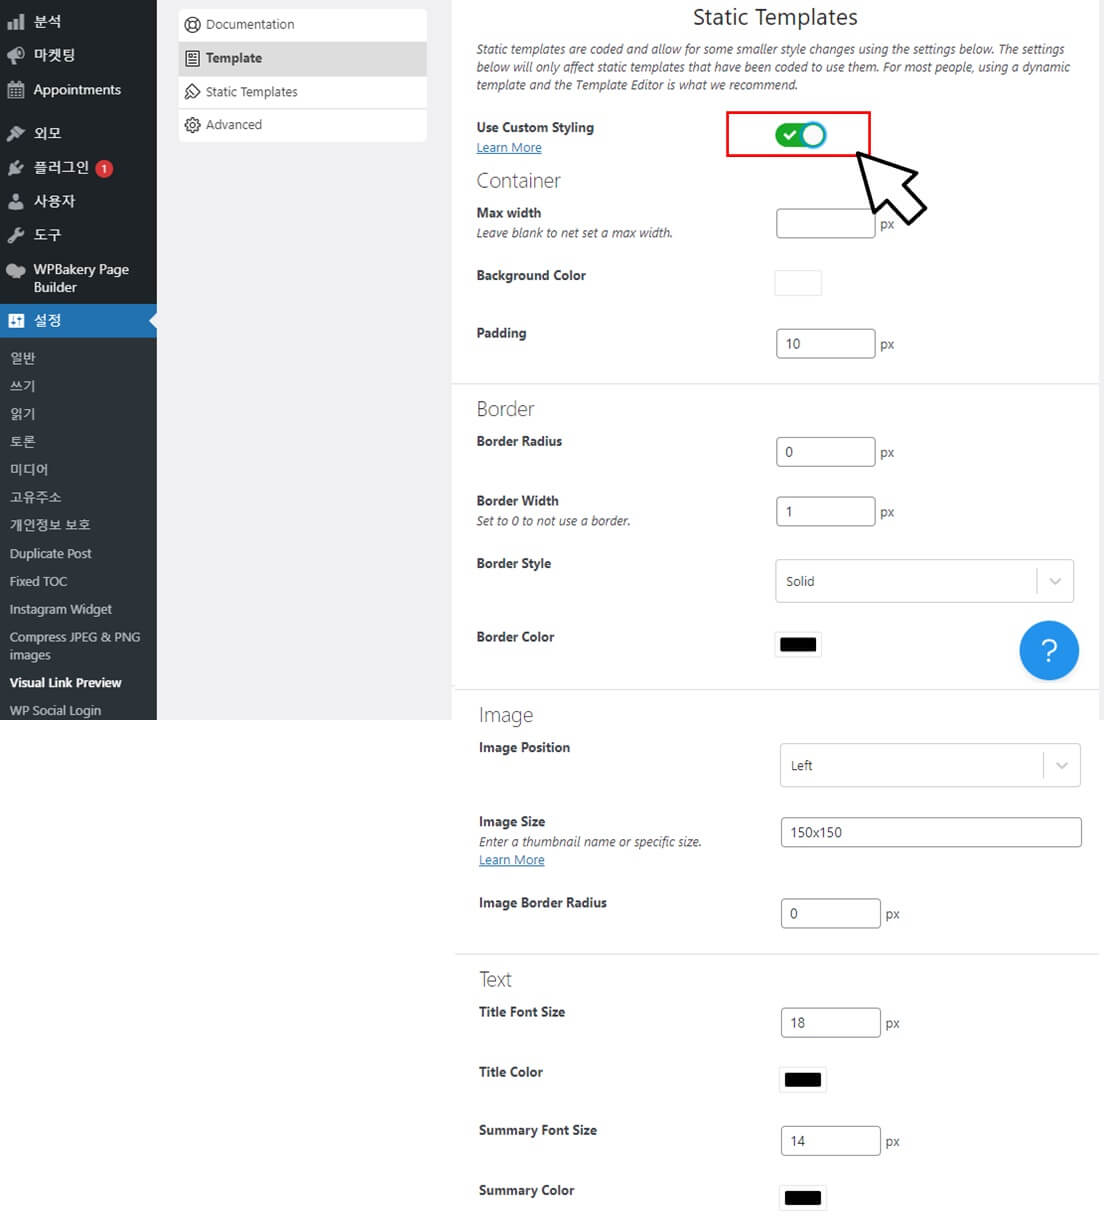Viewport: 1104px width, 1216px height.
Task: Click the marketing megaphone icon
Action: [x=16, y=55]
